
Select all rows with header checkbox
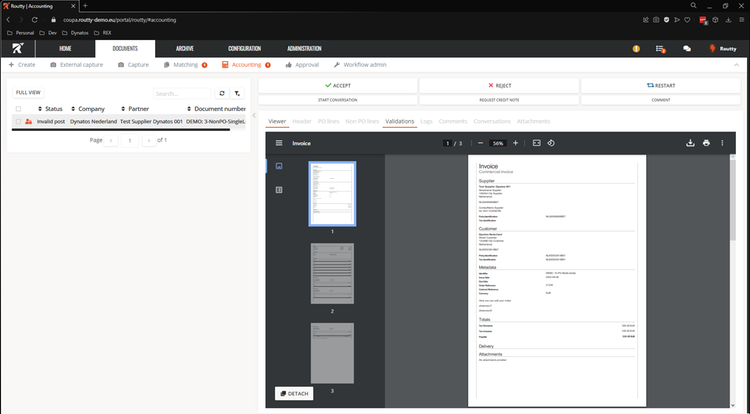[x=18, y=108]
